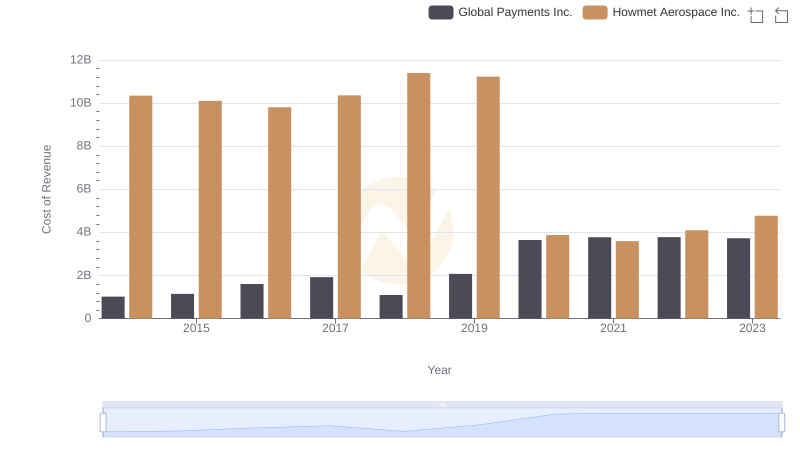The width and height of the screenshot is (800, 461).
Task: Click the 2019 x-axis label
Action: [x=474, y=328]
